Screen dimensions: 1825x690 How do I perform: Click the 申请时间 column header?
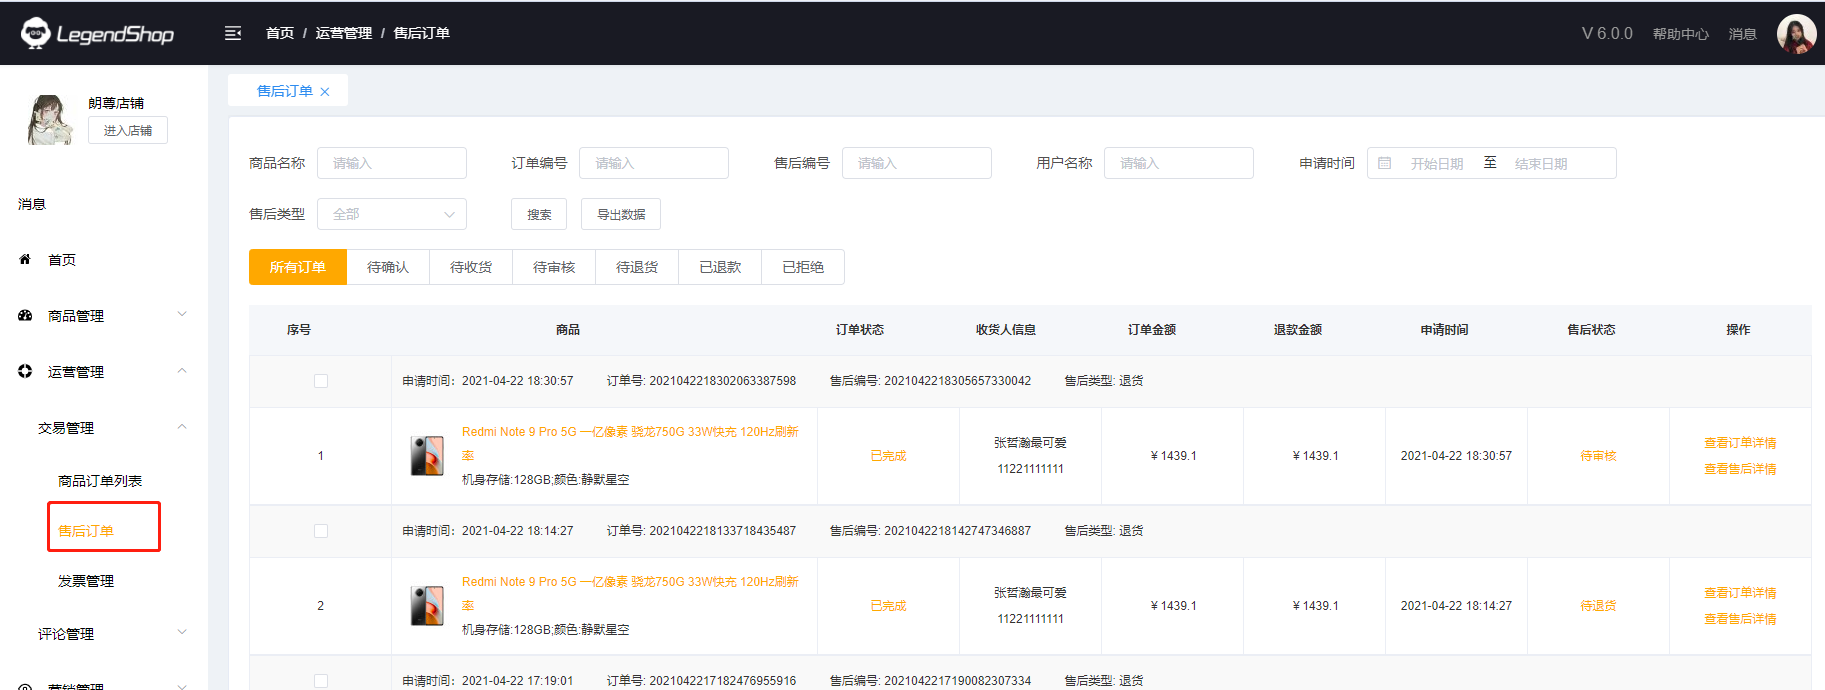click(1444, 330)
